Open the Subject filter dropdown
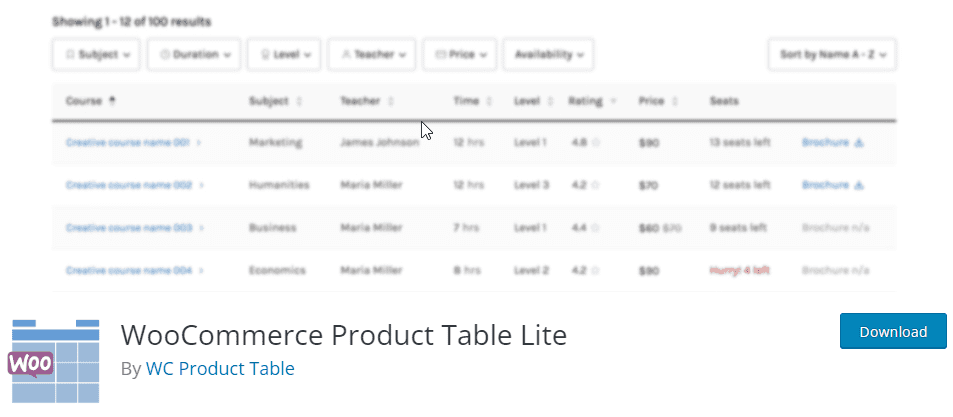Screen dimensions: 953x417 [96, 55]
